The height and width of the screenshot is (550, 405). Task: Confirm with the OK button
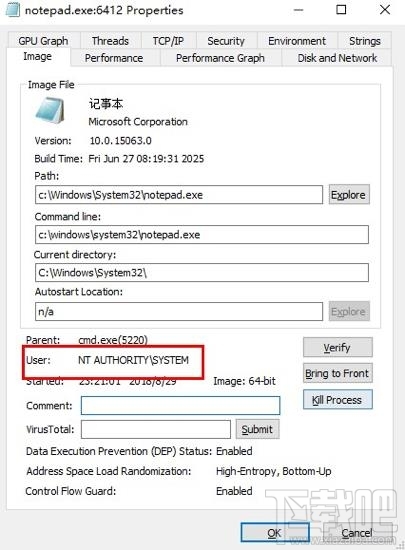275,532
